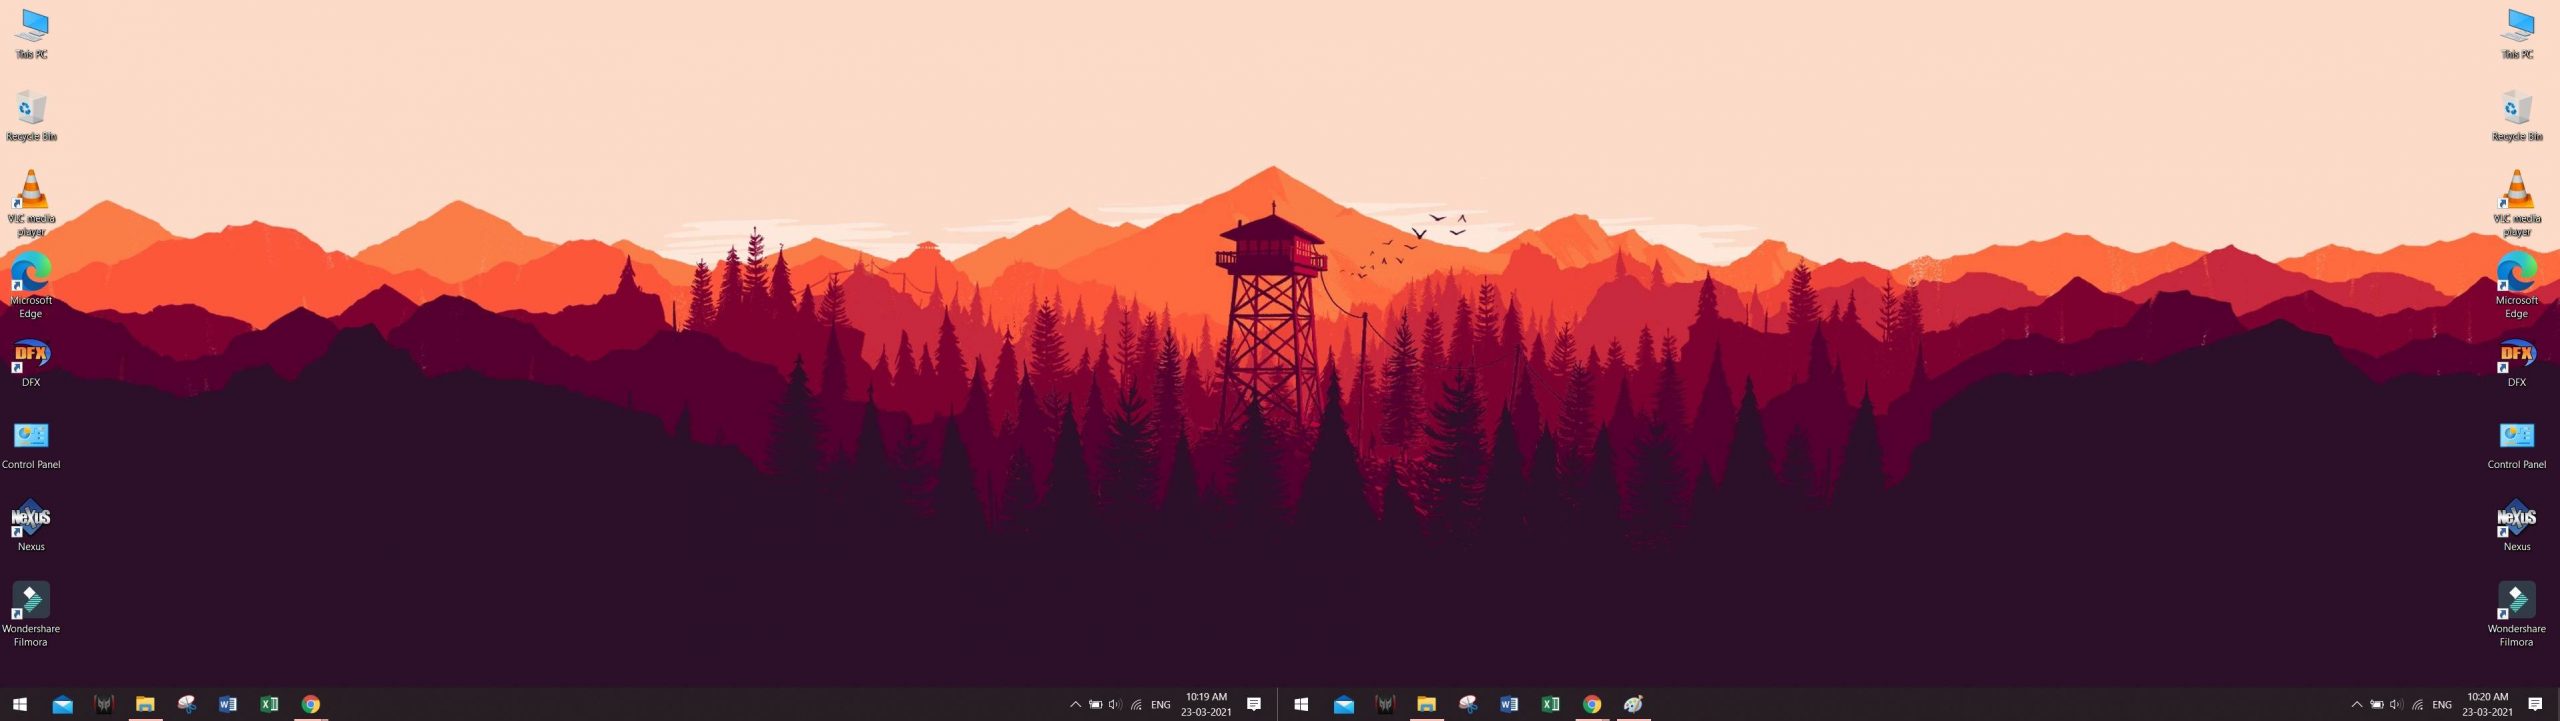Open Mail app on the 10:19 AM taskbar
The image size is (2560, 721).
62,704
